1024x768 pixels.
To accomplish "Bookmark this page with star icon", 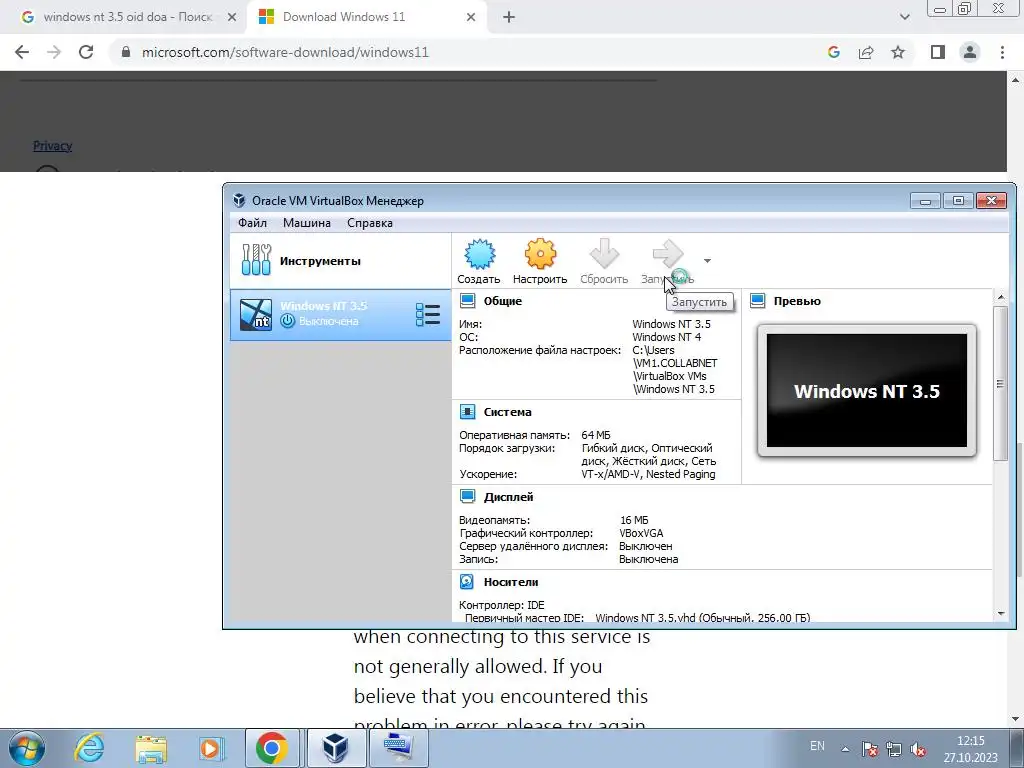I will [x=898, y=52].
